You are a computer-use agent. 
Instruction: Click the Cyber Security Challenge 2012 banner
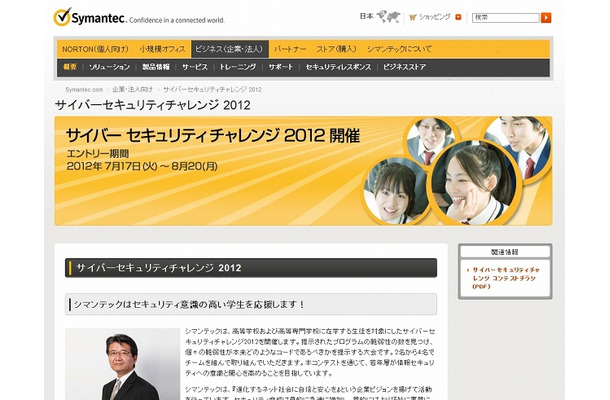303,171
